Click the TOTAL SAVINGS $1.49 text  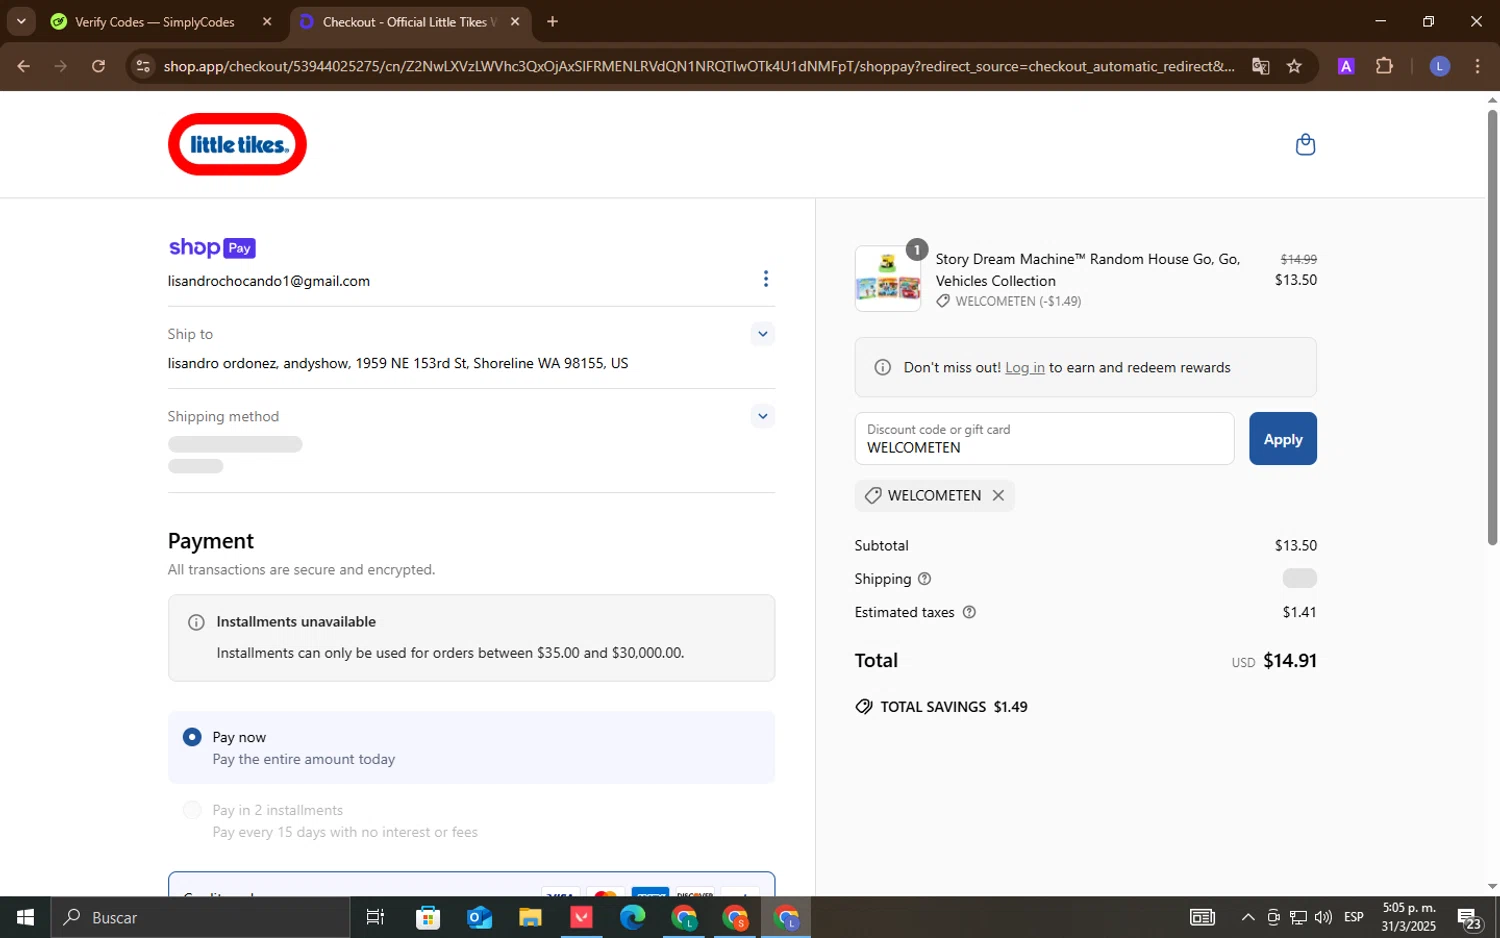pyautogui.click(x=954, y=707)
